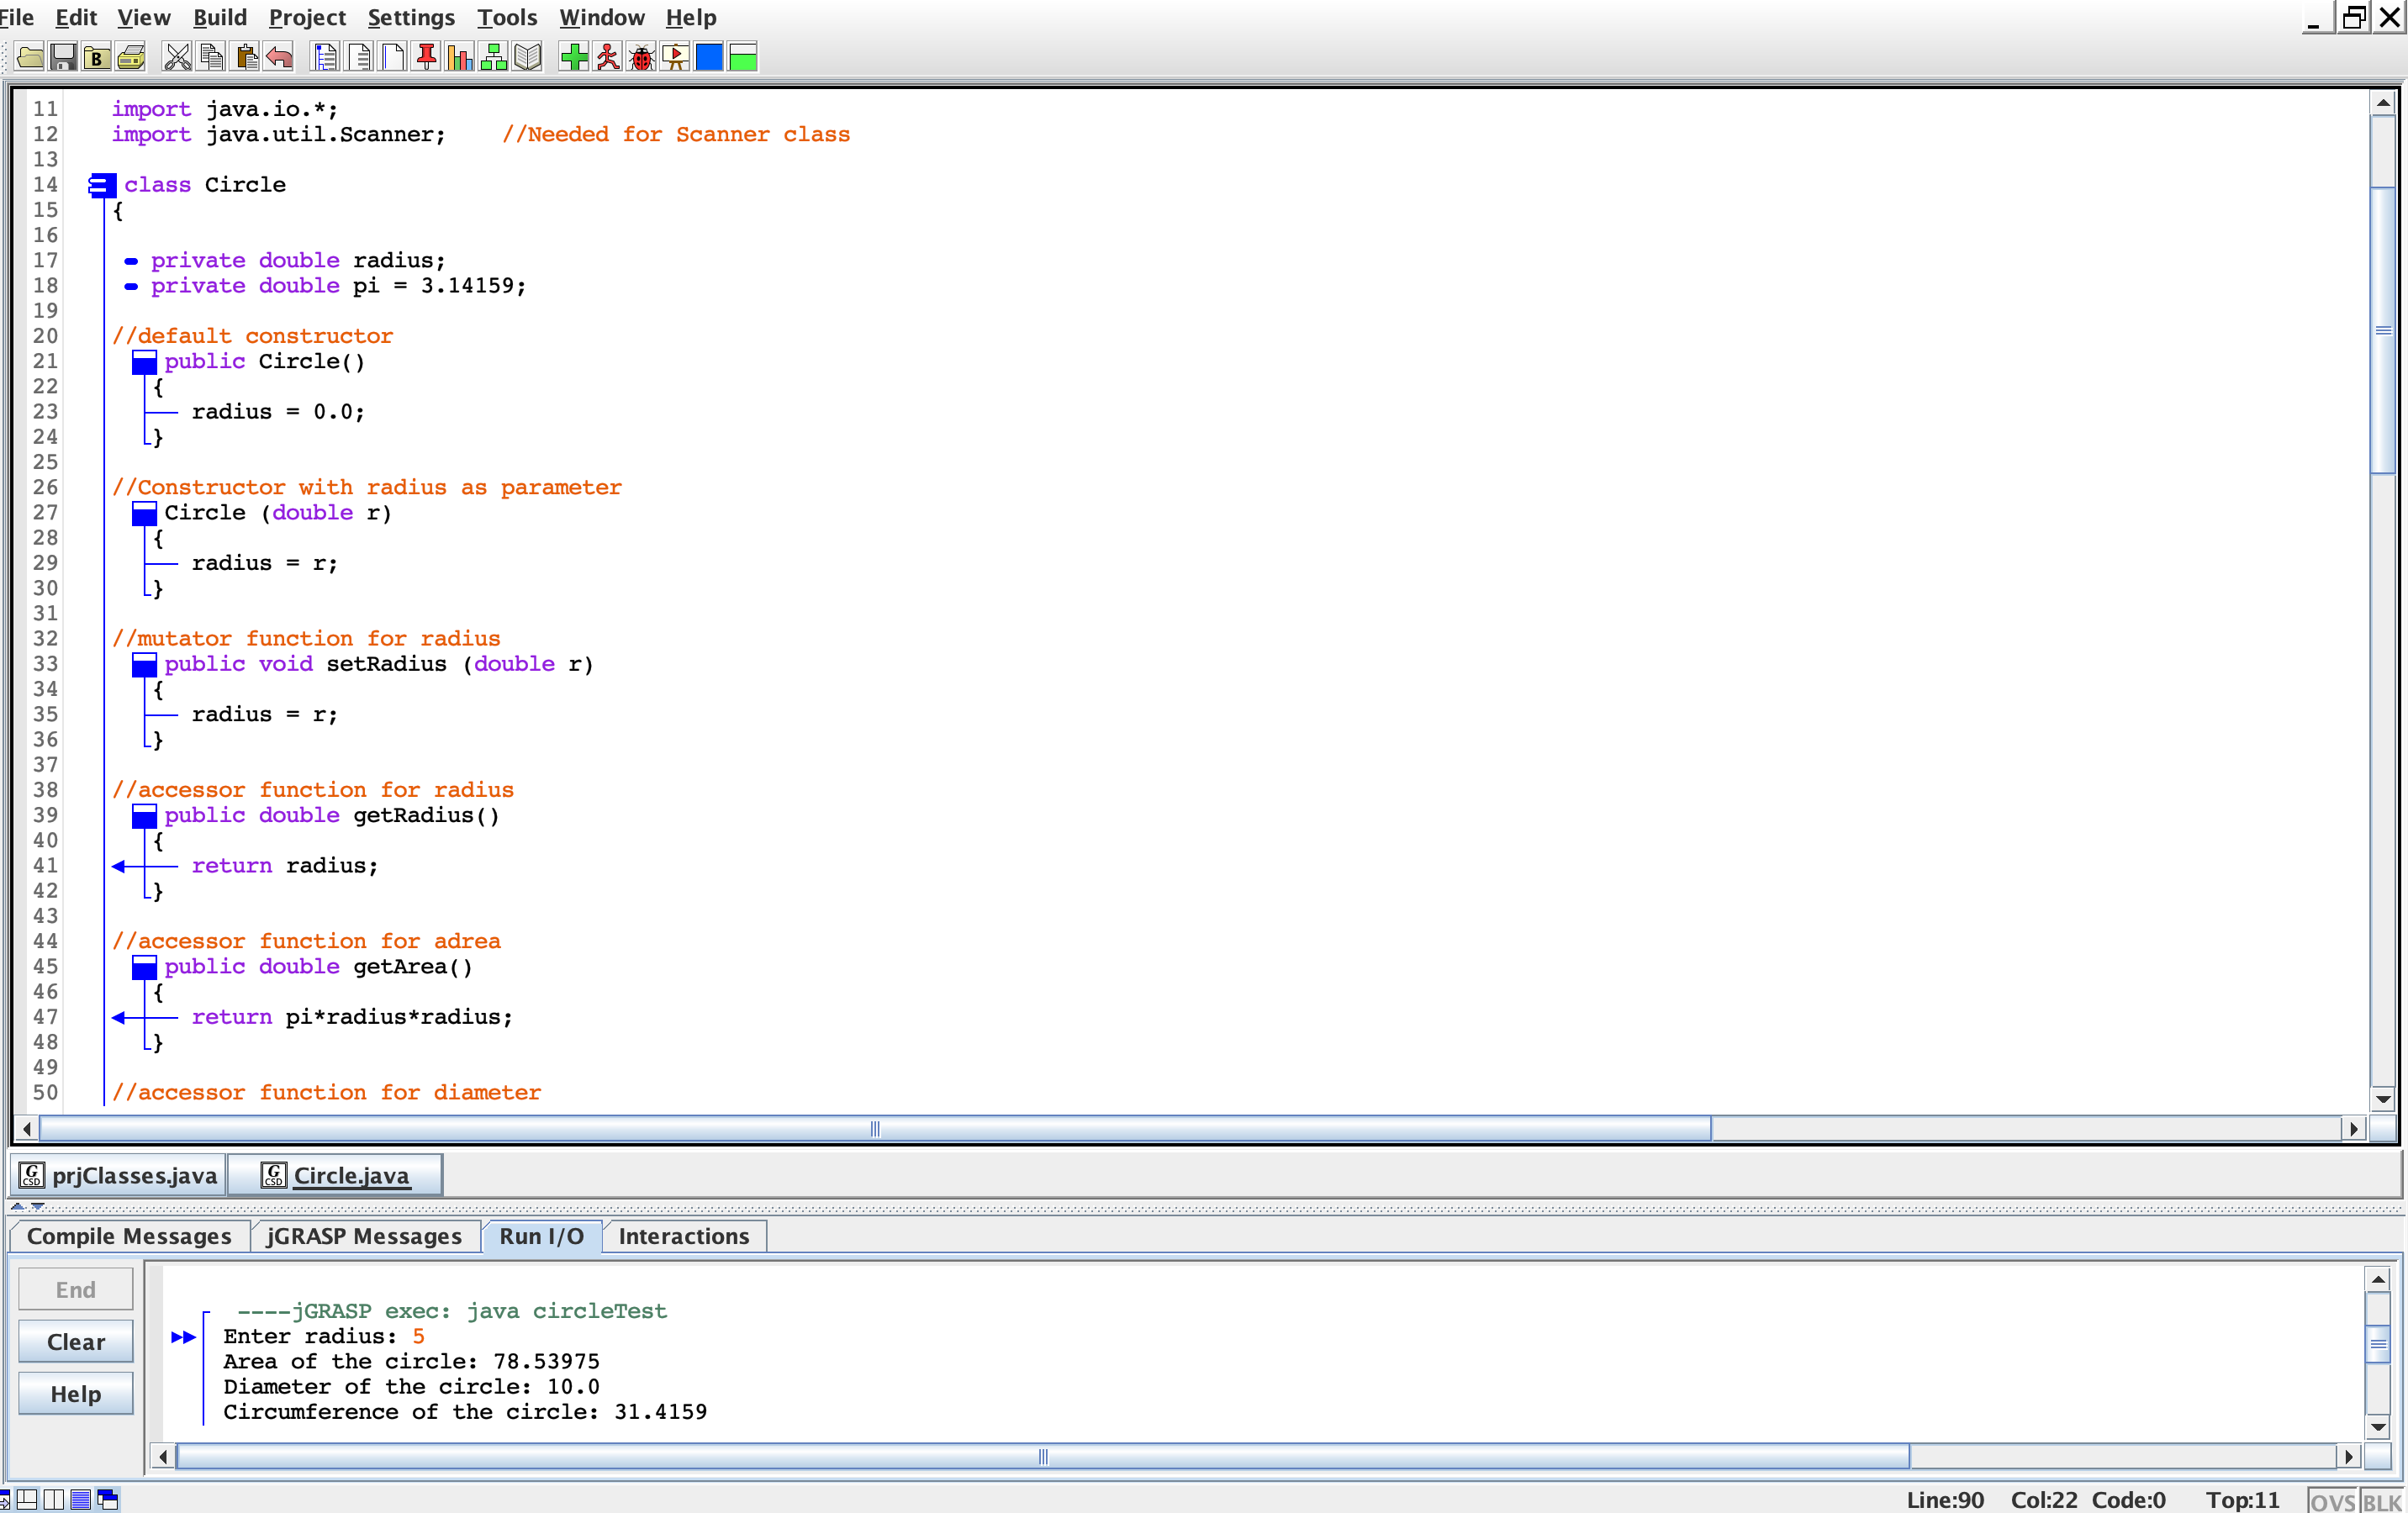Save file using the floppy disk icon

click(63, 57)
